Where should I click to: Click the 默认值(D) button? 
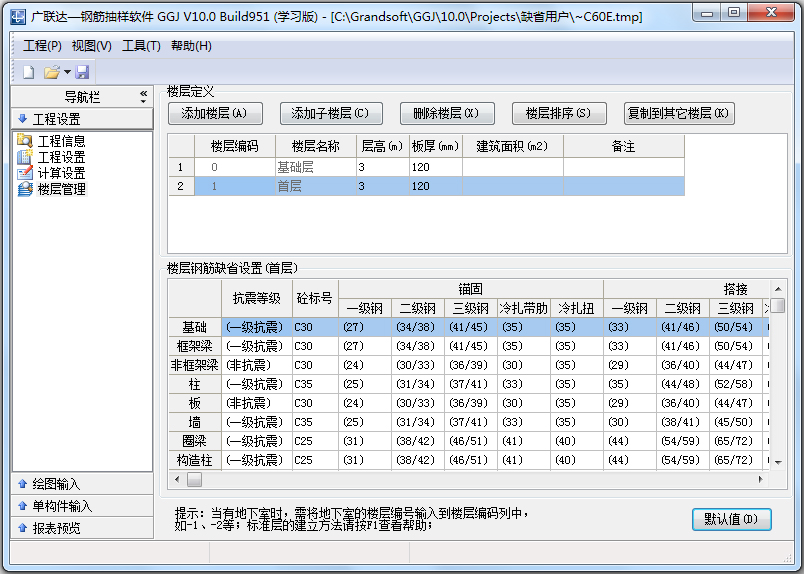(x=731, y=519)
